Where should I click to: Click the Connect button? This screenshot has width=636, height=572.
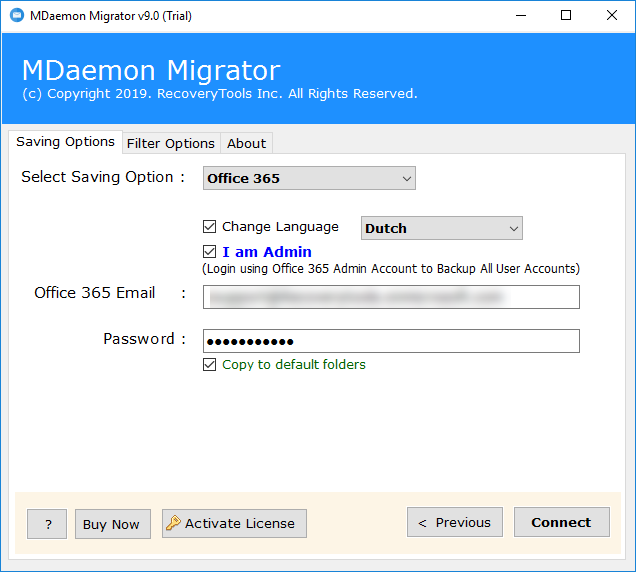(562, 522)
